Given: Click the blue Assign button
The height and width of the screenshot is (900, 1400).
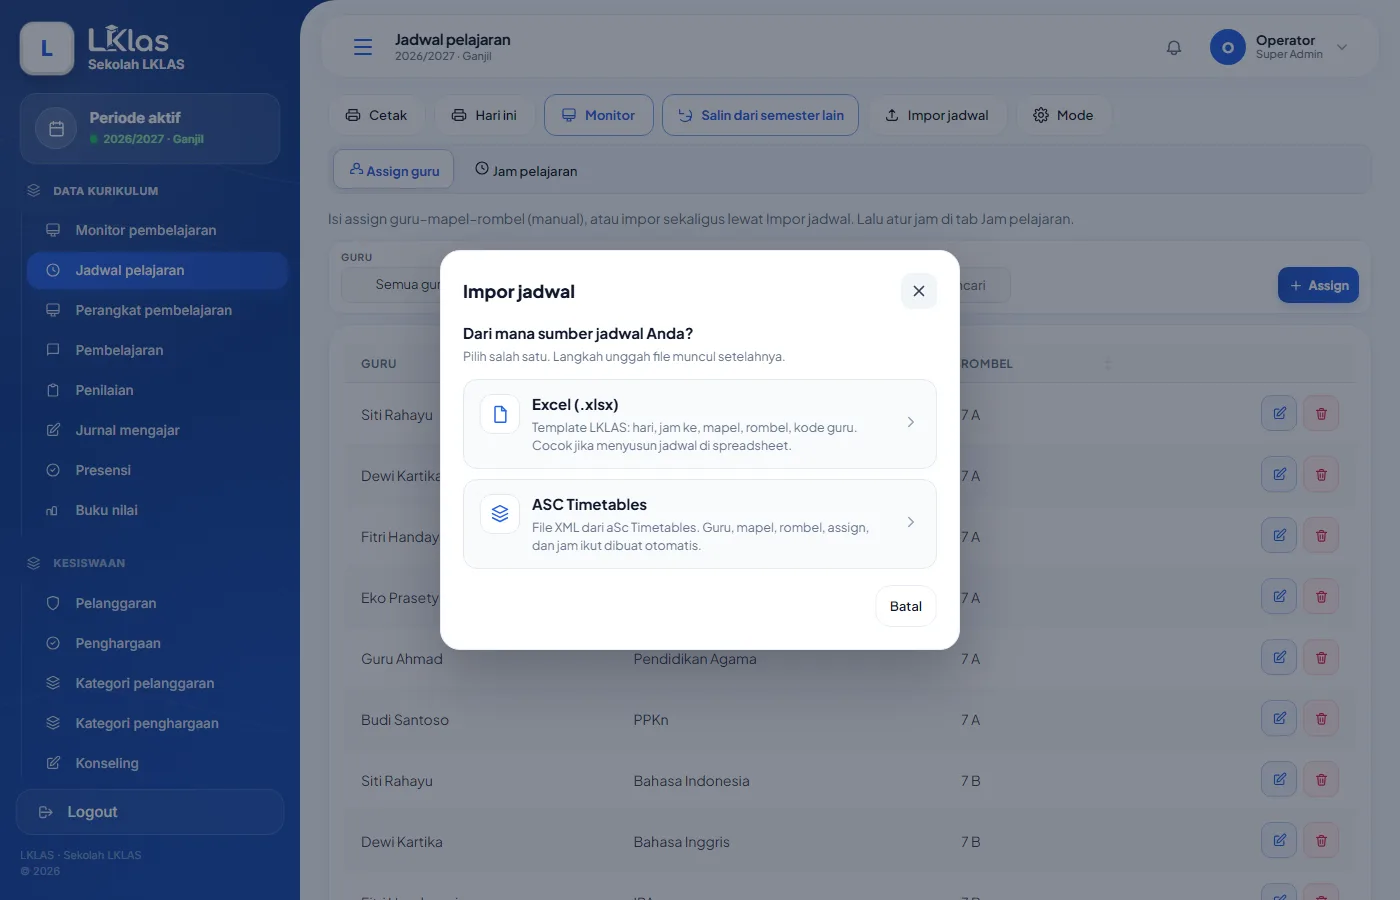Looking at the screenshot, I should 1318,285.
